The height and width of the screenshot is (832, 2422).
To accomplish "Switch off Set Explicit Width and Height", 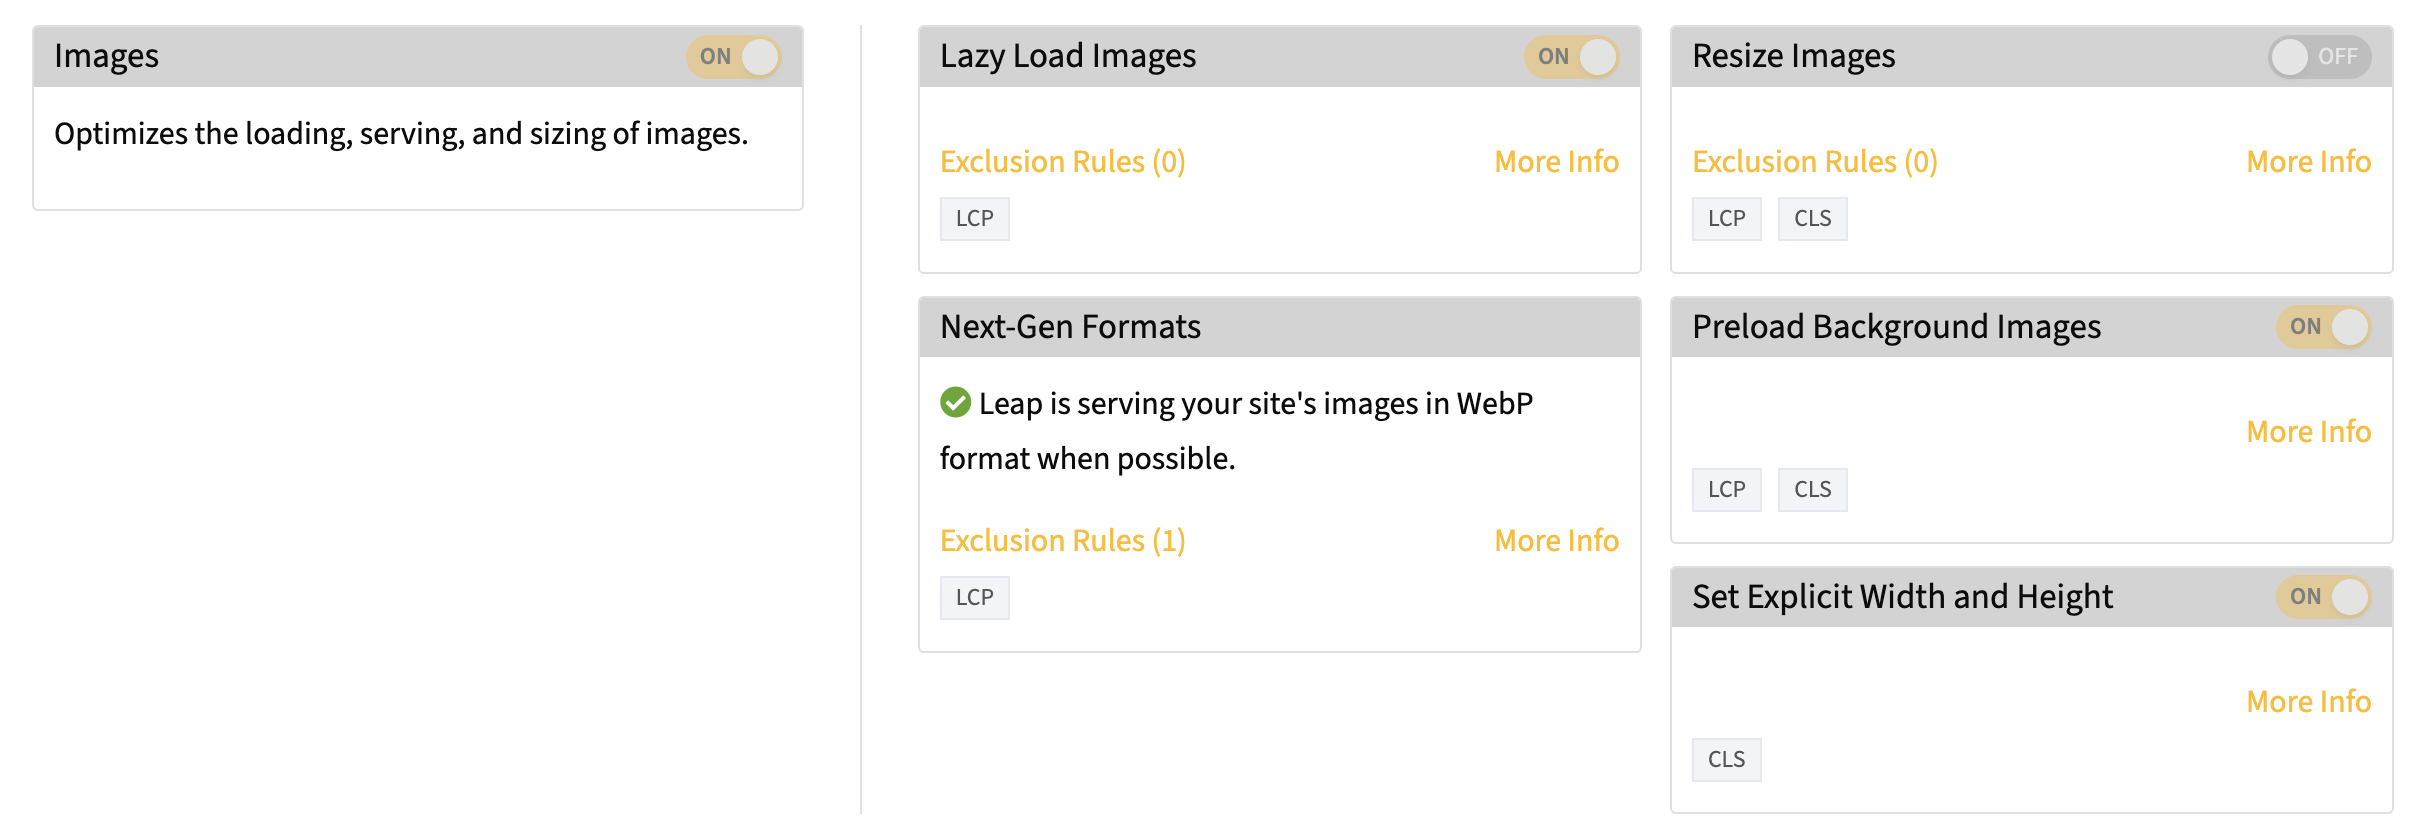I will 2323,597.
